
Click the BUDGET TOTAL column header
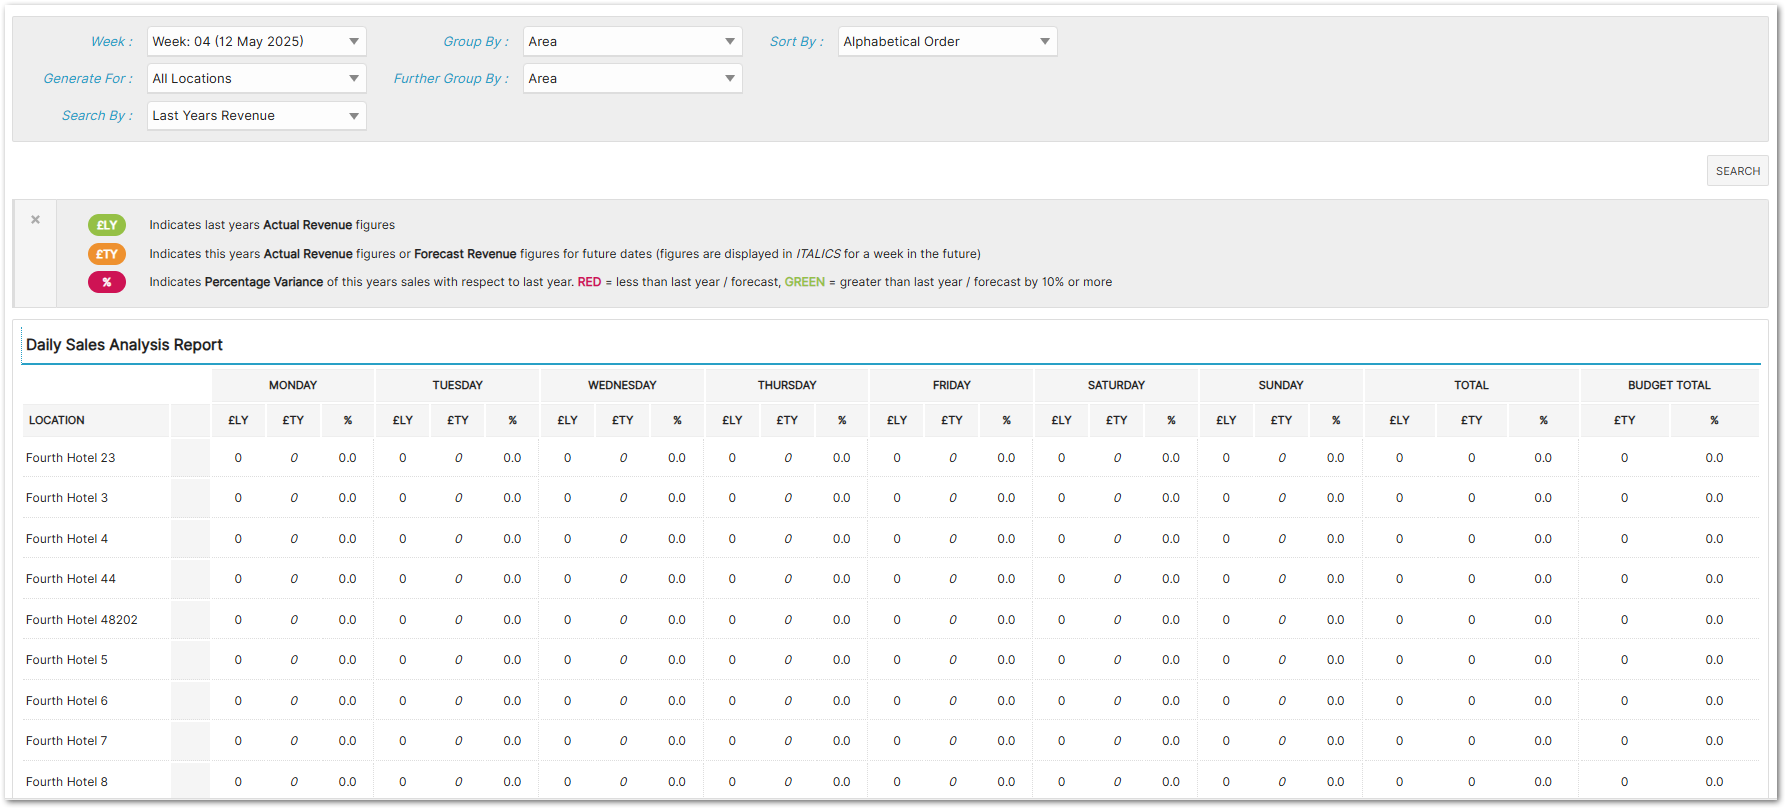point(1669,385)
